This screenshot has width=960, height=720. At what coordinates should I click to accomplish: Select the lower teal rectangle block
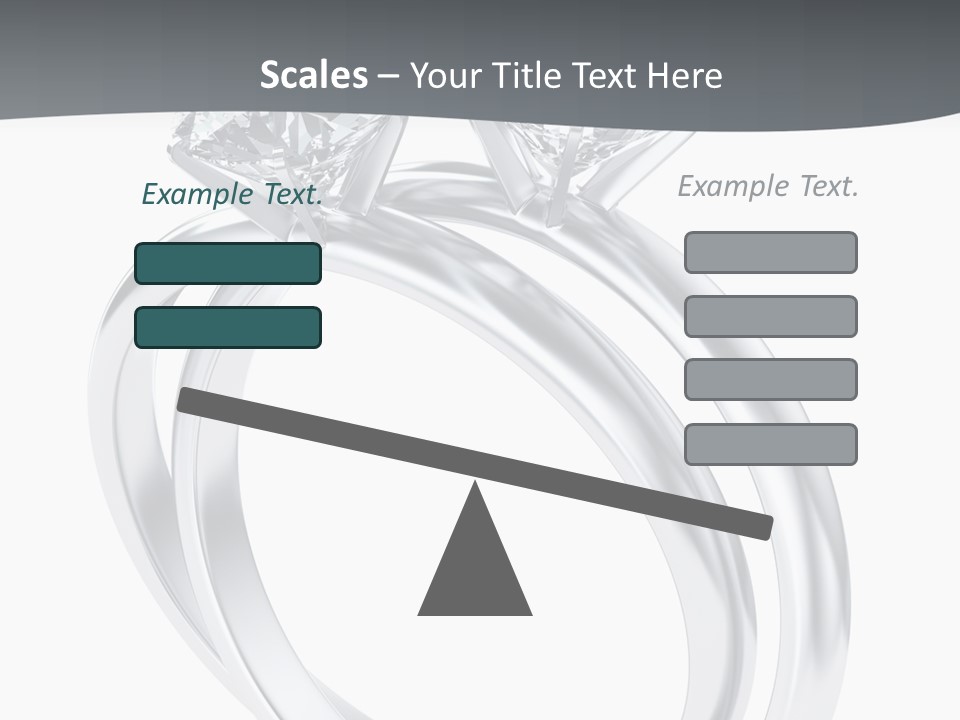[228, 328]
